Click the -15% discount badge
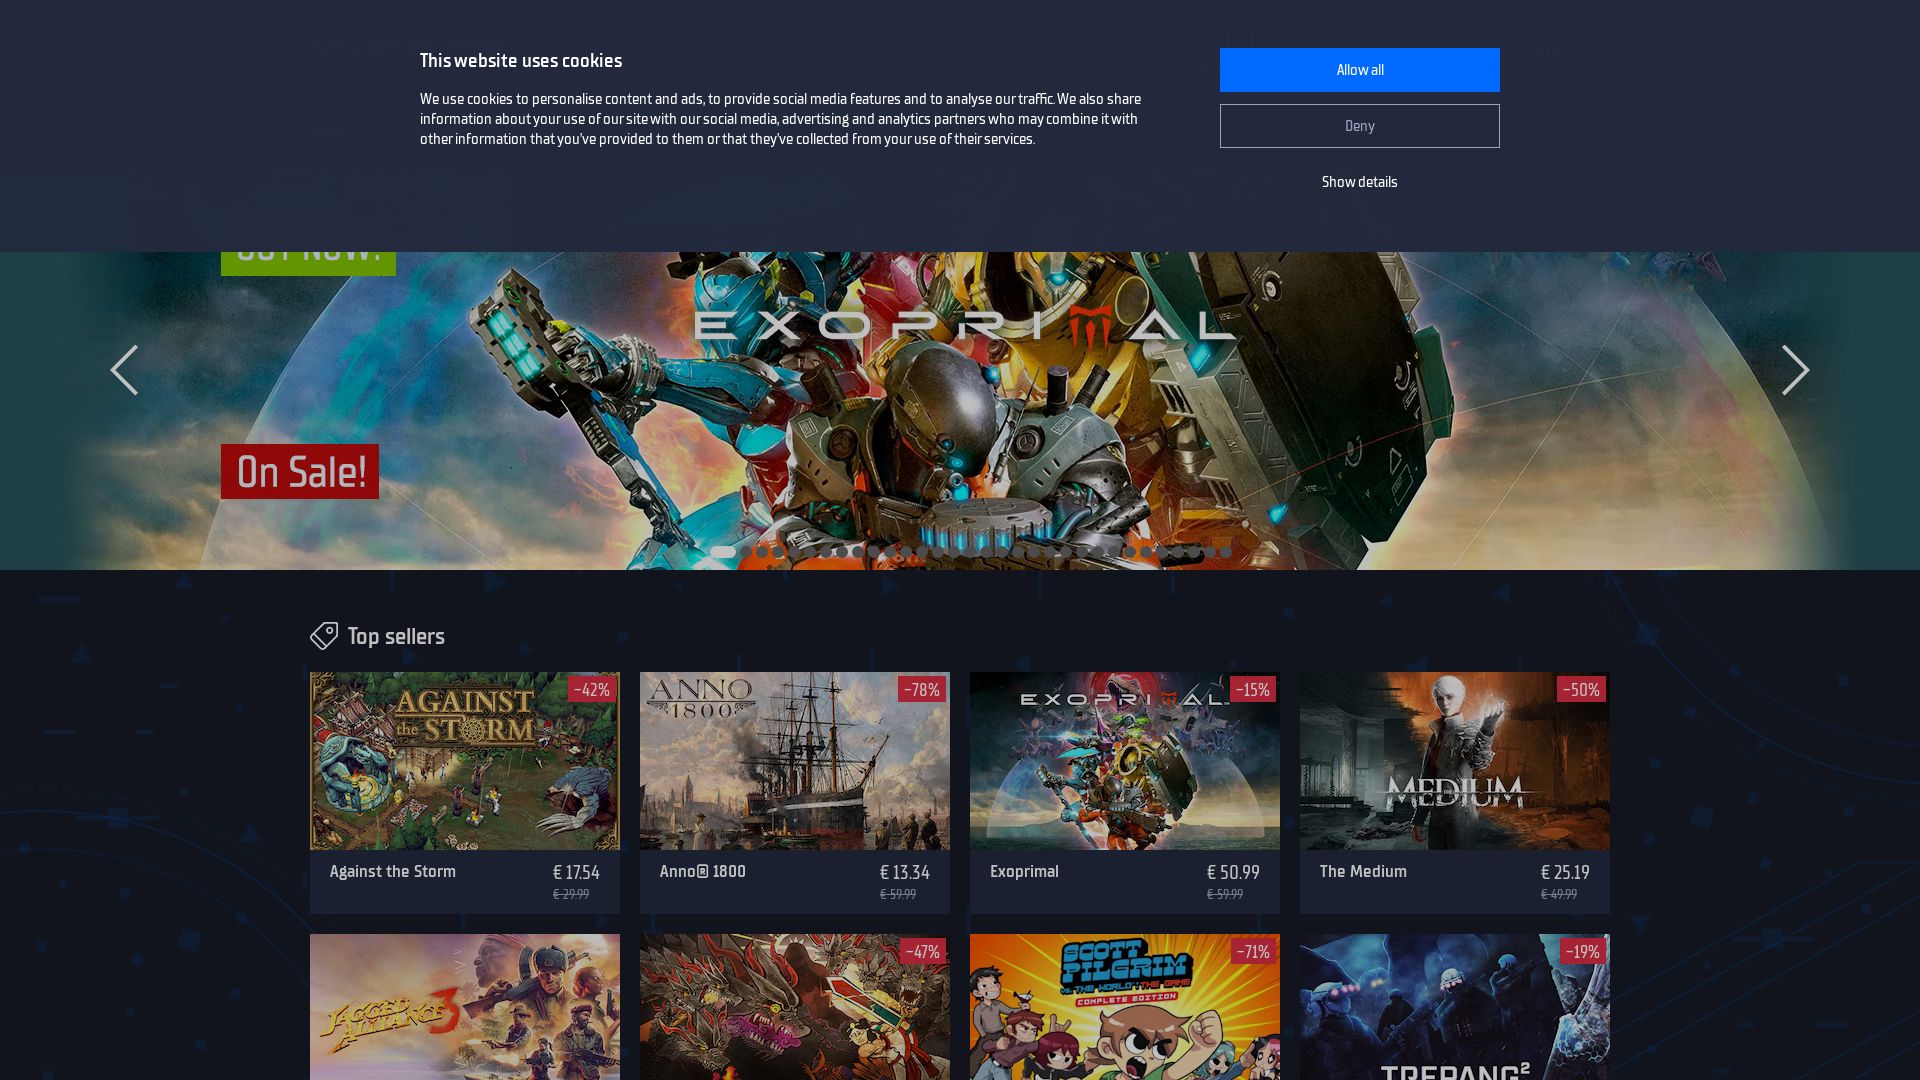The height and width of the screenshot is (1080, 1920). (1253, 689)
